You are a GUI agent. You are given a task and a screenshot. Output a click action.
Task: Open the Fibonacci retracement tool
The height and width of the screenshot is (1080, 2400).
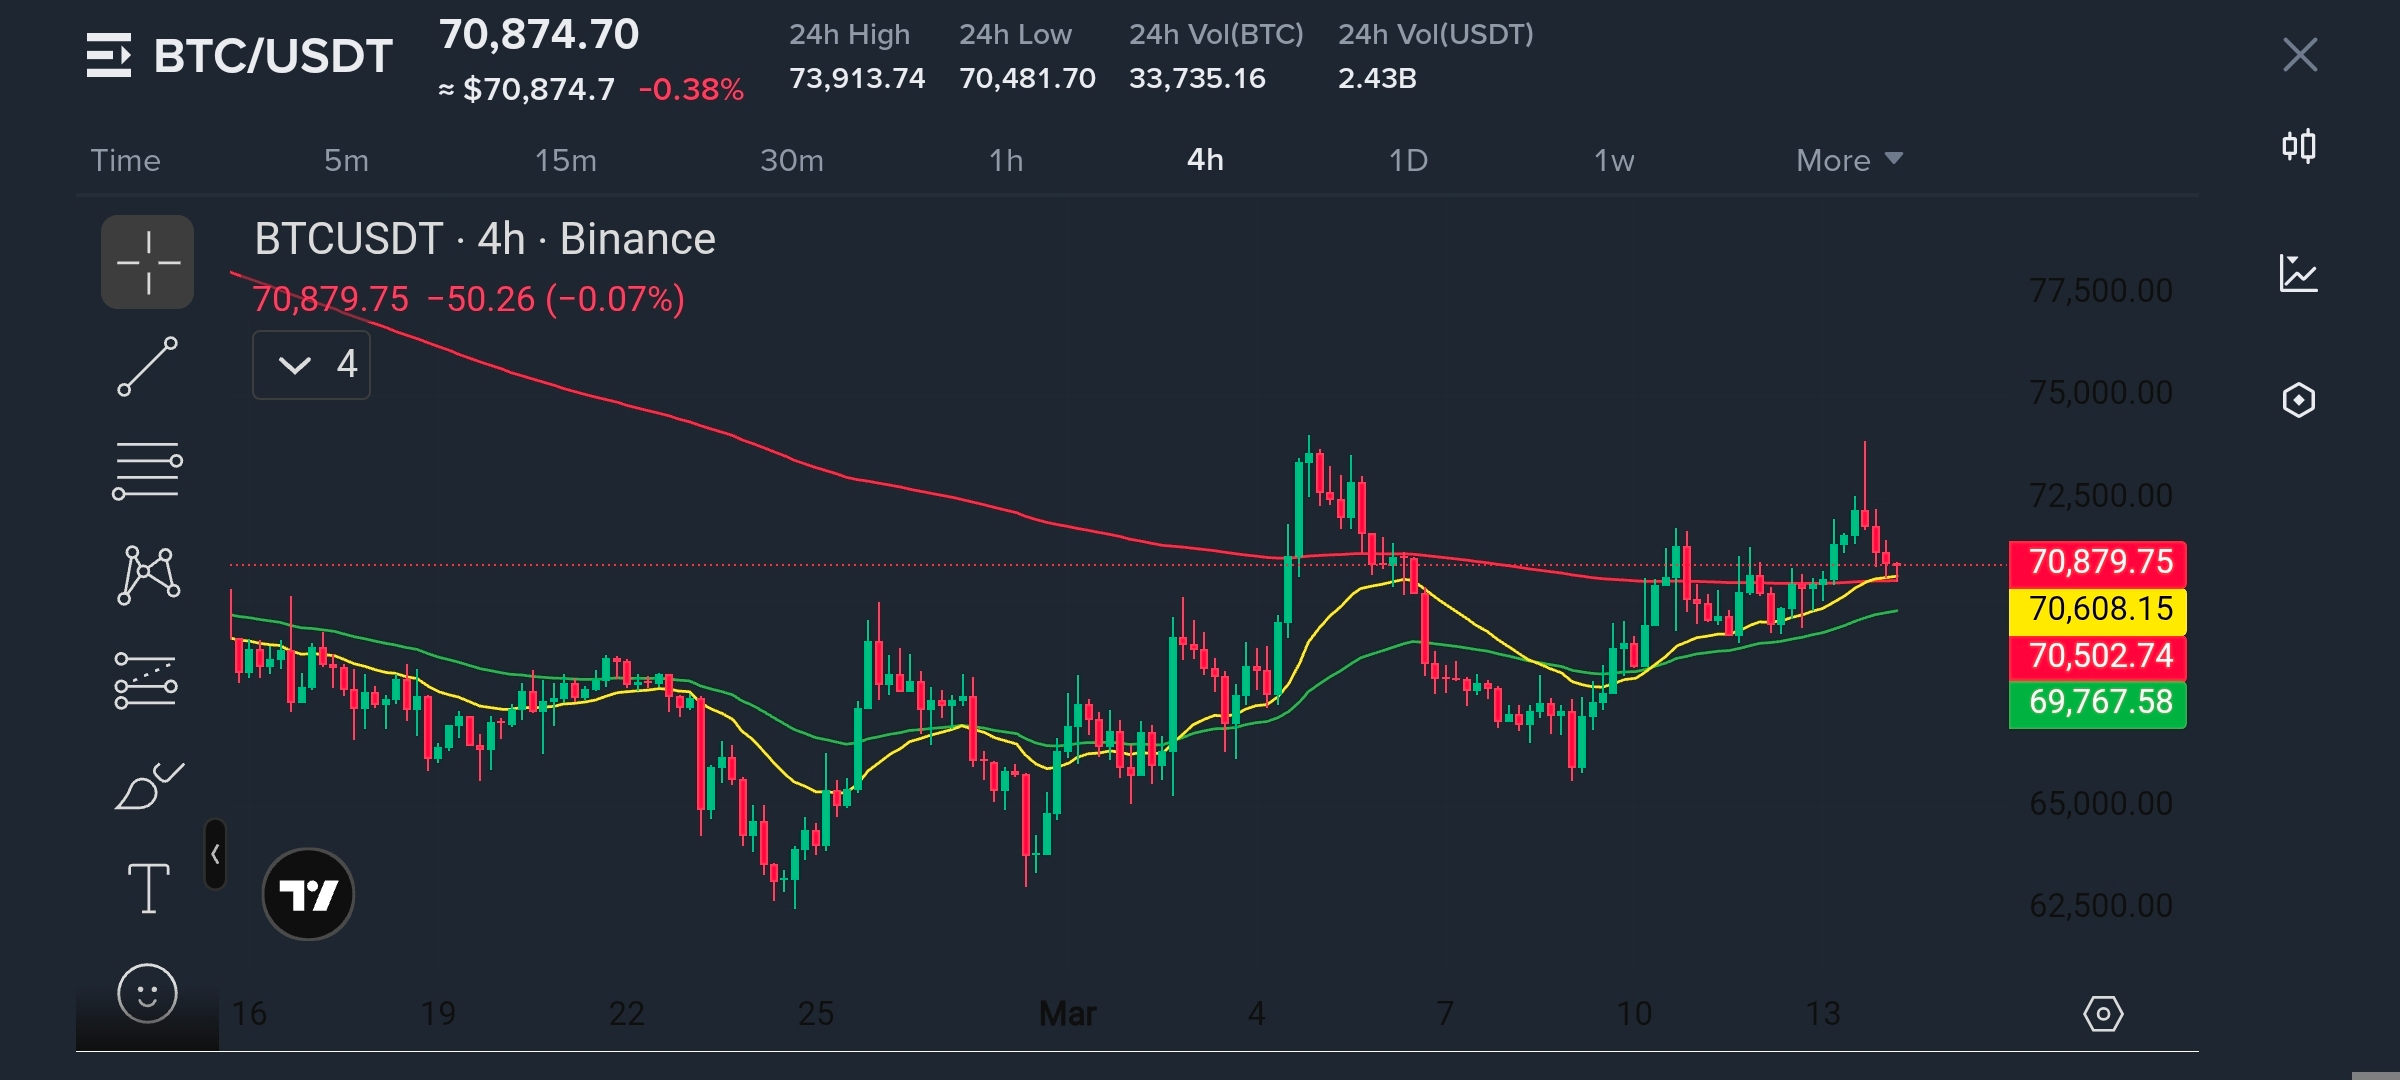click(147, 470)
